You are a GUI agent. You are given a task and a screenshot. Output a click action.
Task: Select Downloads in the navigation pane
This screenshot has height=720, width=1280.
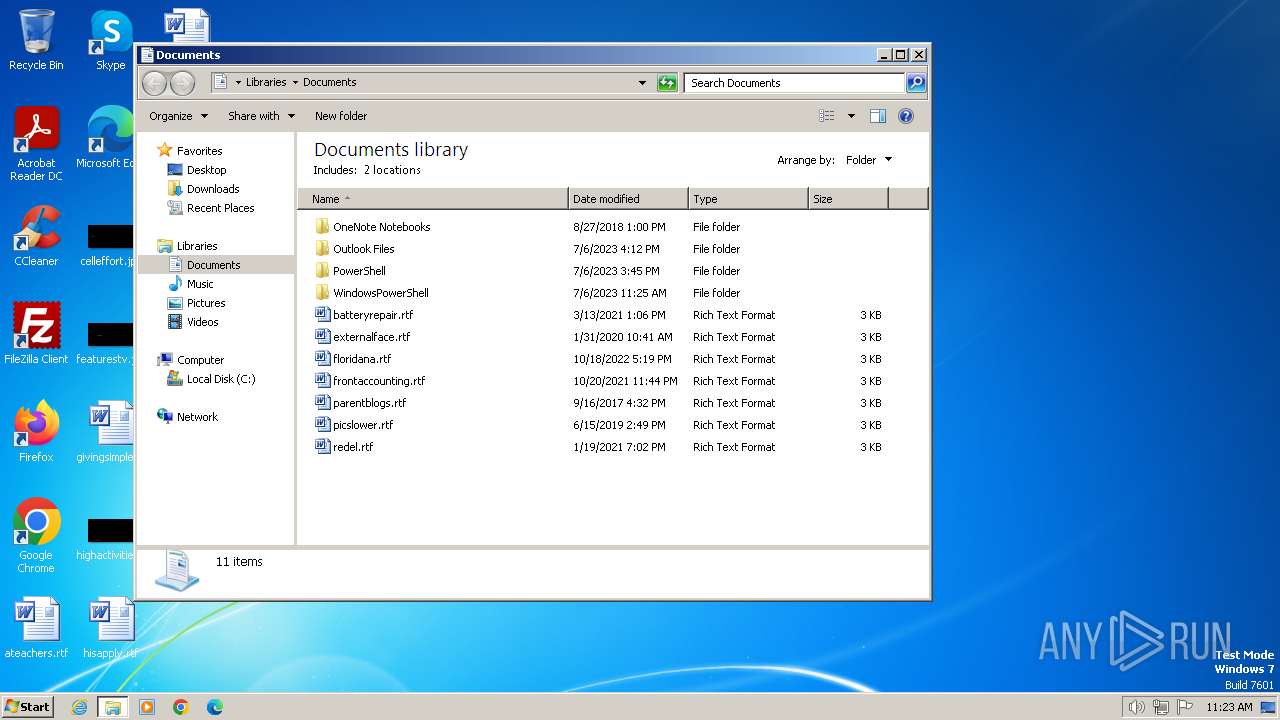click(x=213, y=189)
